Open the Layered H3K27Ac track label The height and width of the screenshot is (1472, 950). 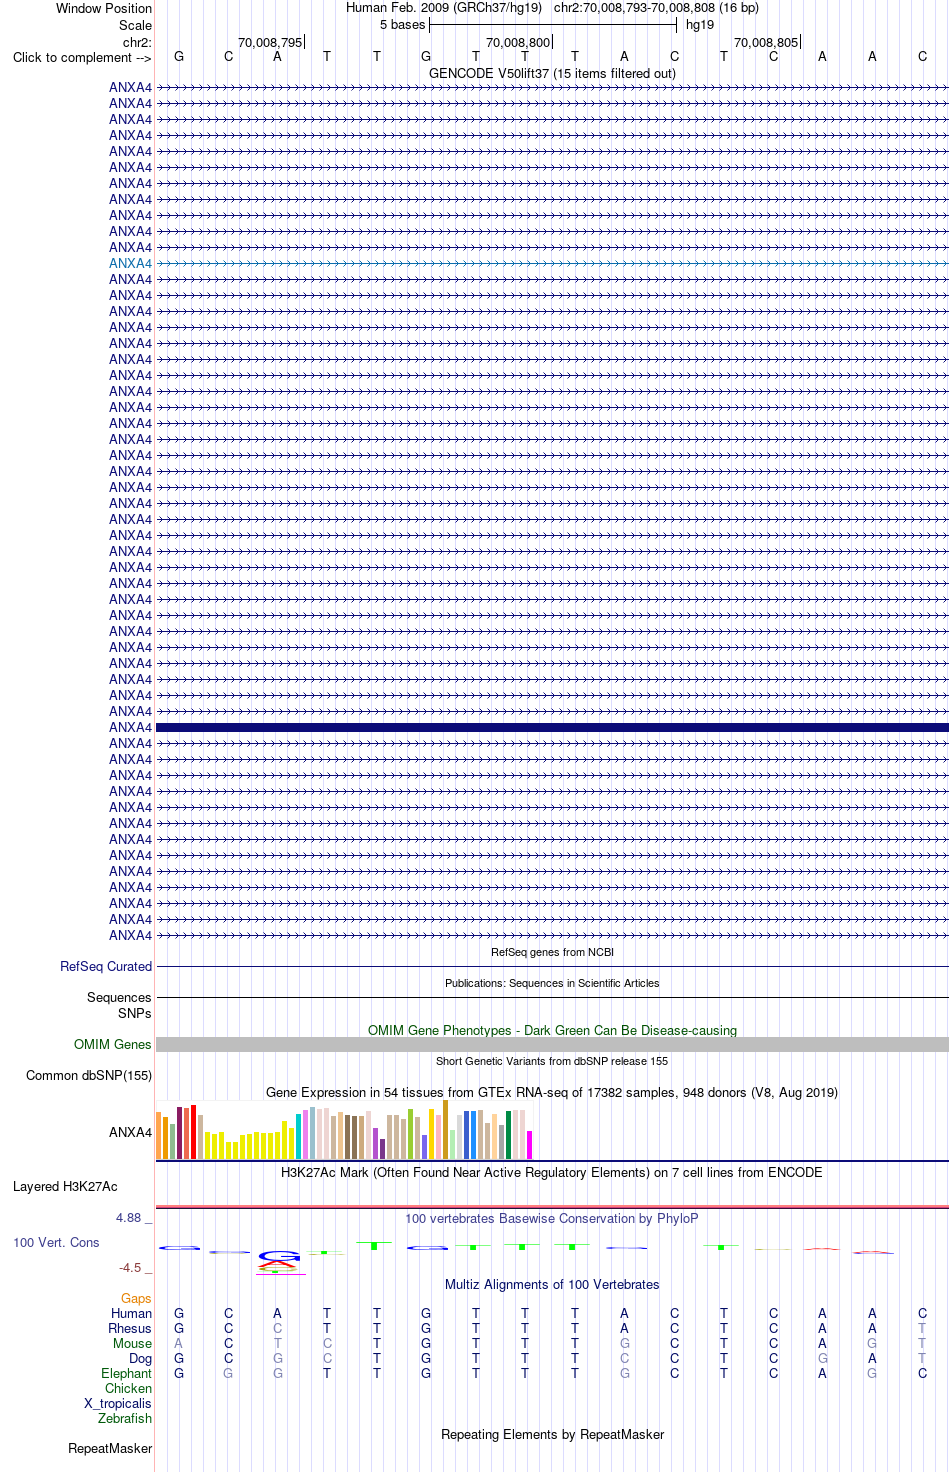click(65, 1186)
